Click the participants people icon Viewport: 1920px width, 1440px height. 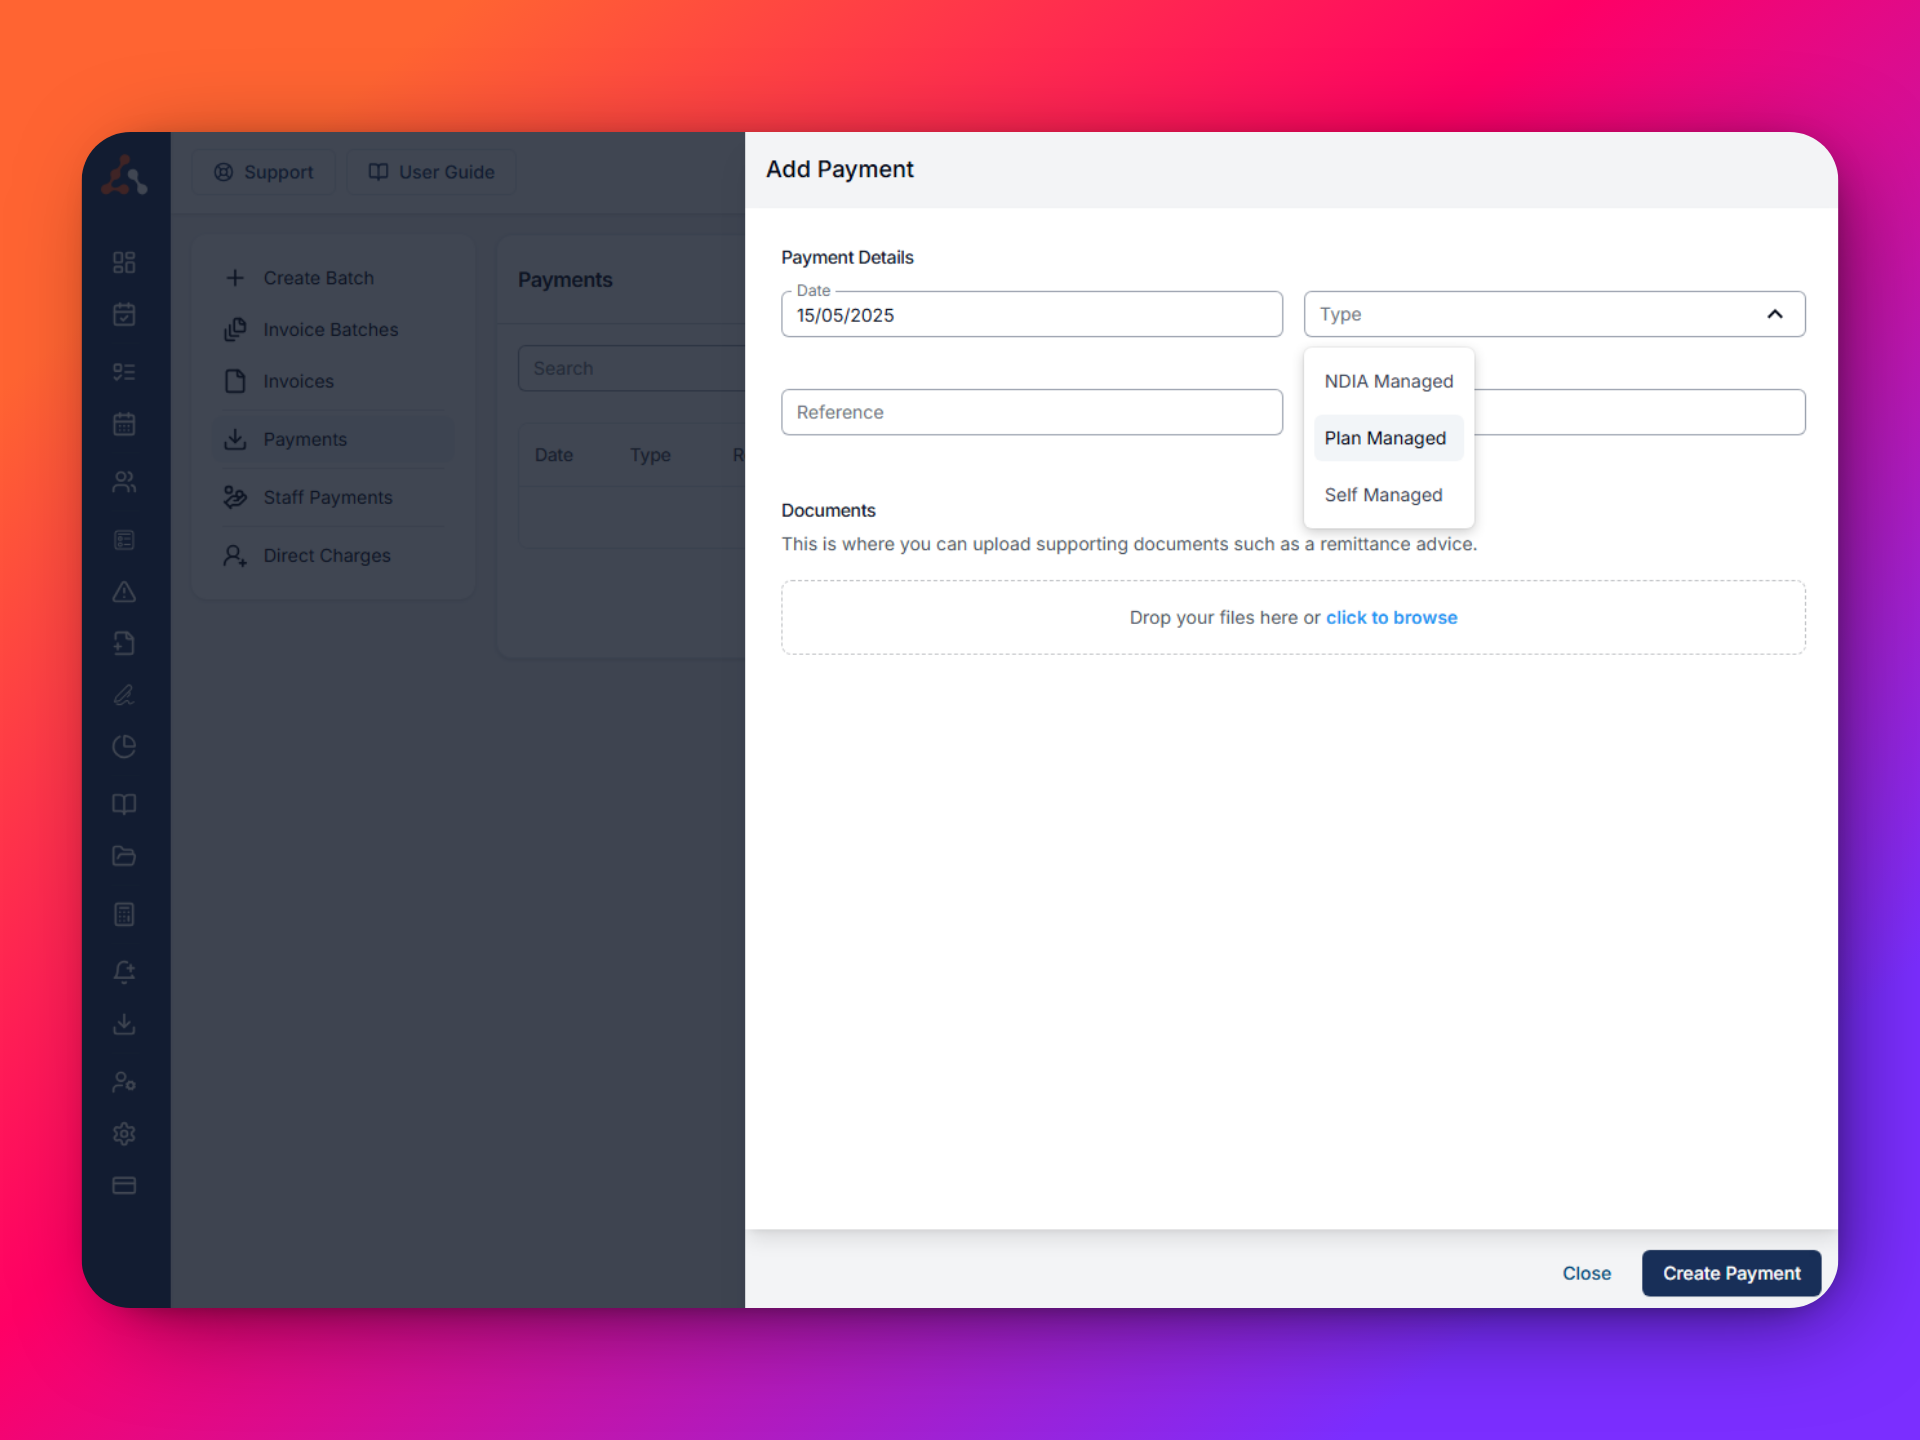point(124,481)
